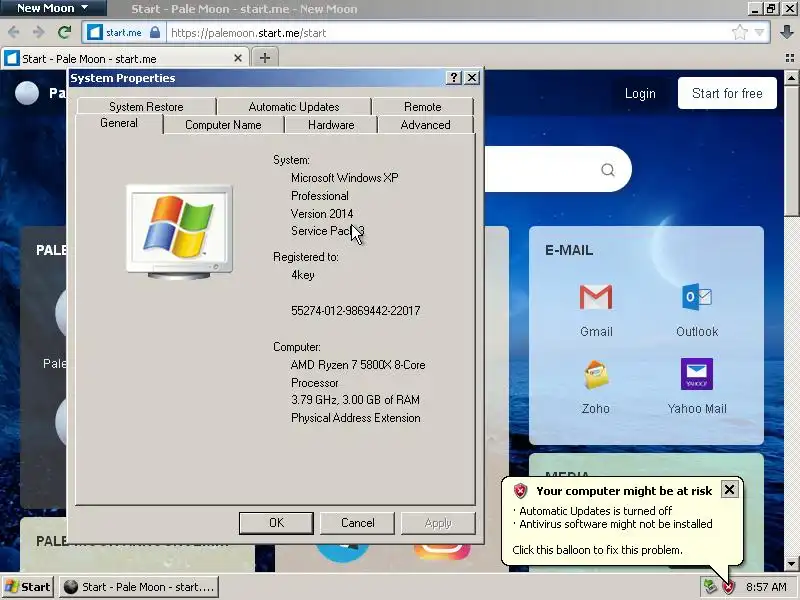The width and height of the screenshot is (800, 600).
Task: Open the Gmail shortcut icon
Action: tap(596, 297)
